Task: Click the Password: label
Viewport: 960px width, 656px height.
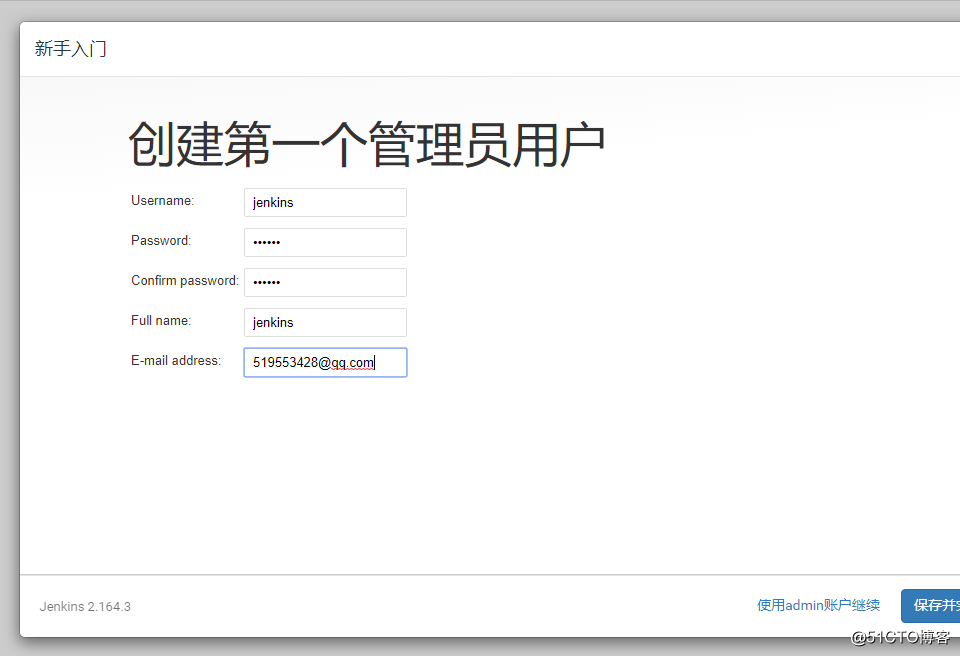Action: point(160,240)
